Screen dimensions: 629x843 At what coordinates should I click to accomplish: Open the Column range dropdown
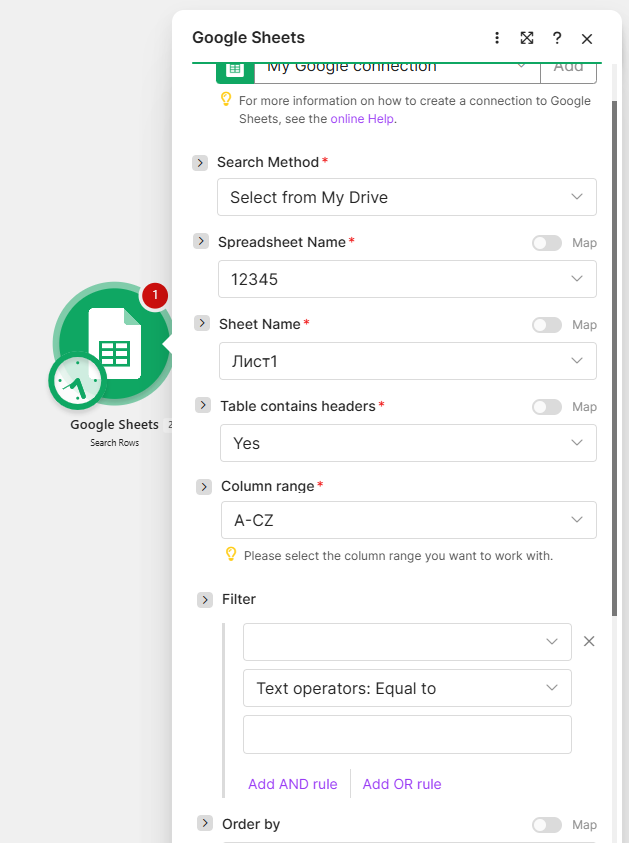tap(409, 520)
